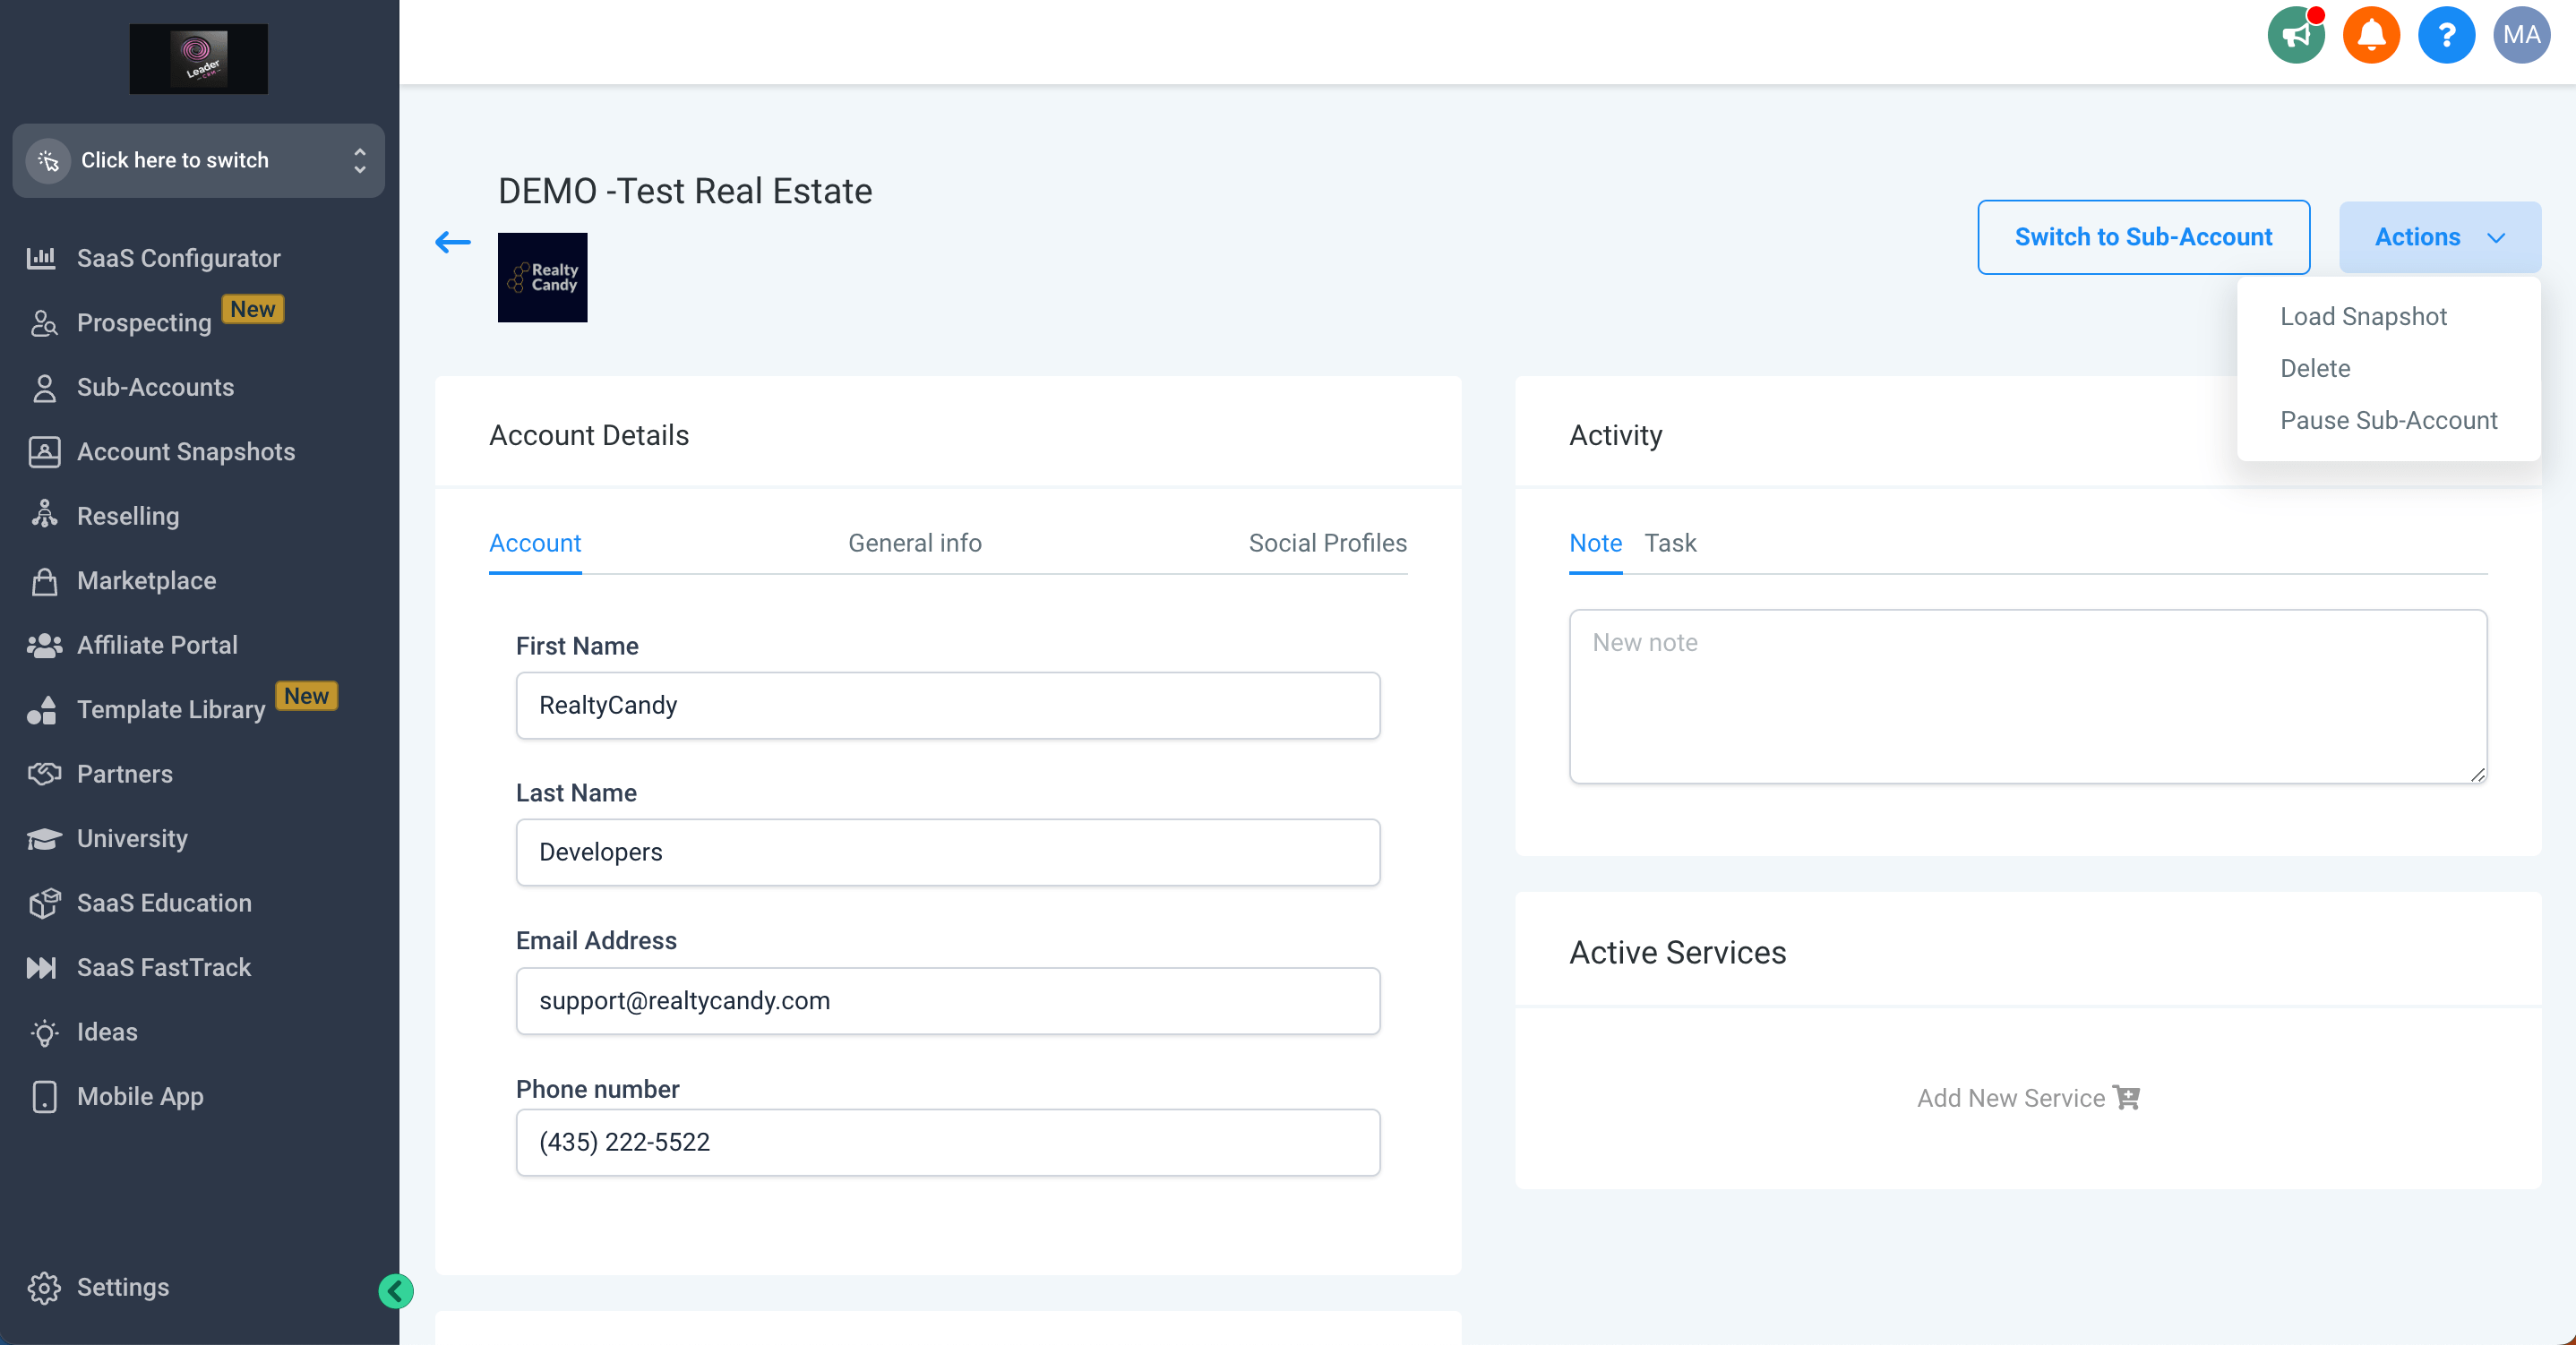Expand the Click here to switch selector
Image resolution: width=2576 pixels, height=1345 pixels.
tap(198, 160)
